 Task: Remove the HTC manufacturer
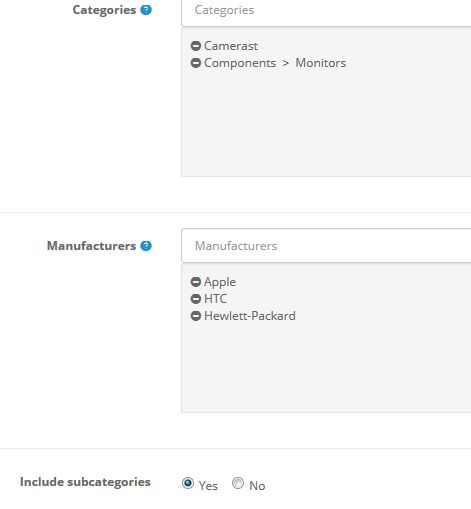(196, 299)
